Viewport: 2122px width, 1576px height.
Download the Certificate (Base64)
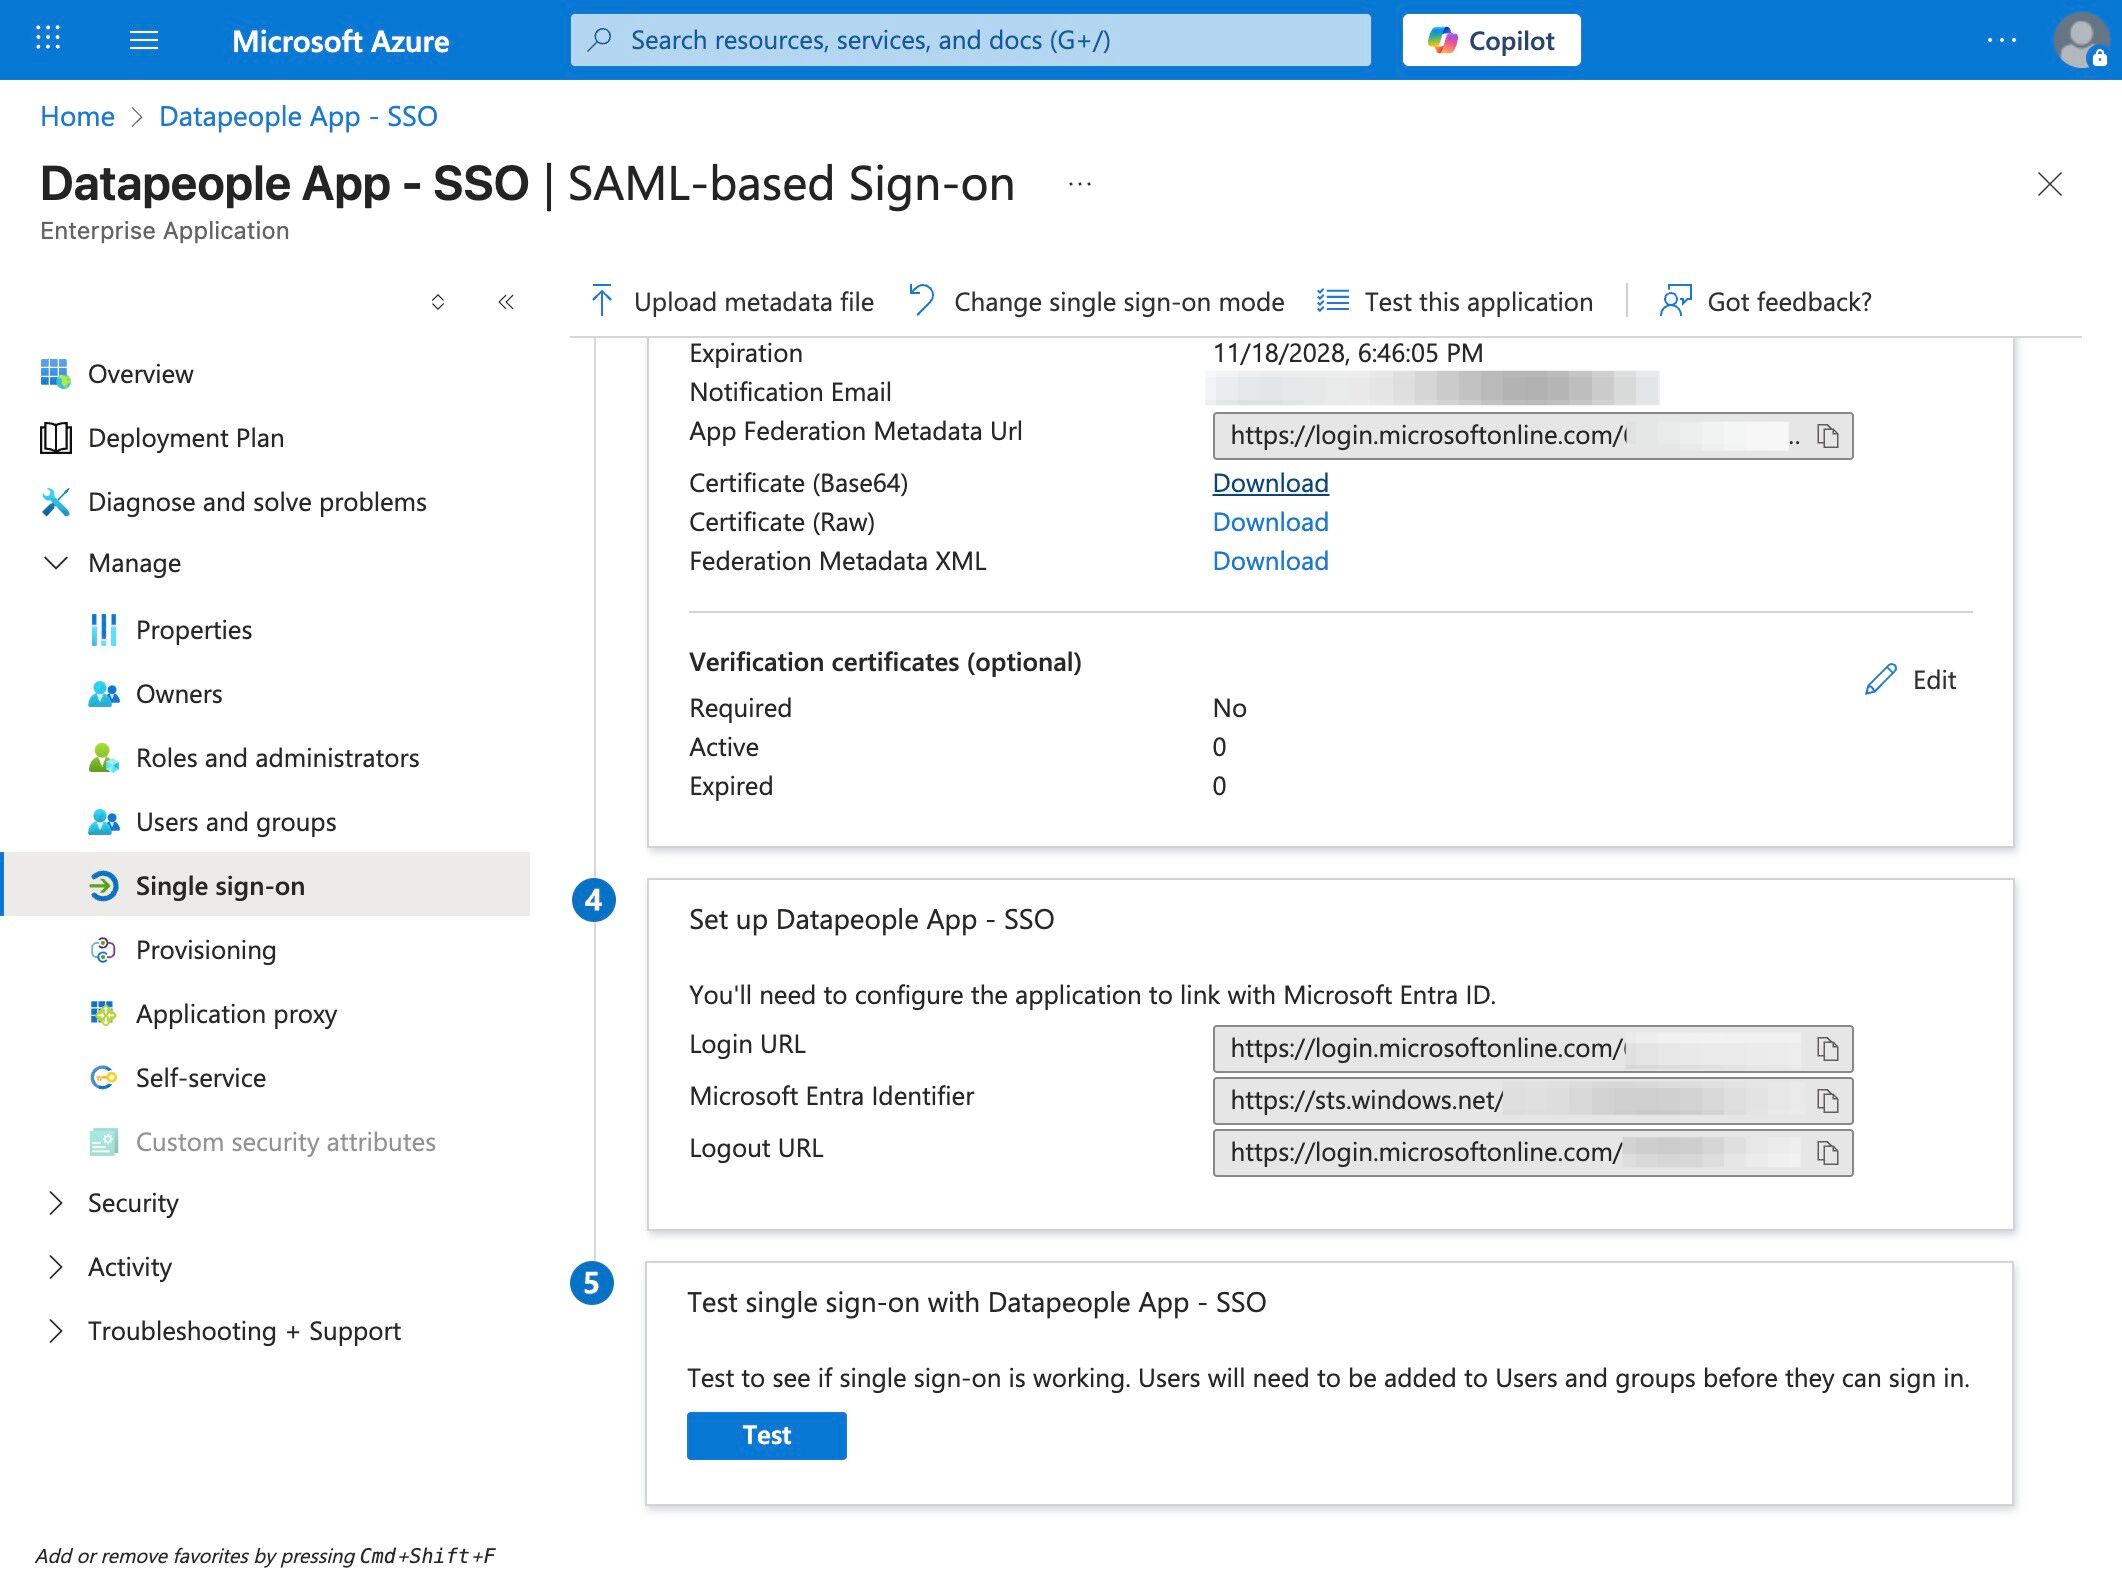click(x=1270, y=483)
